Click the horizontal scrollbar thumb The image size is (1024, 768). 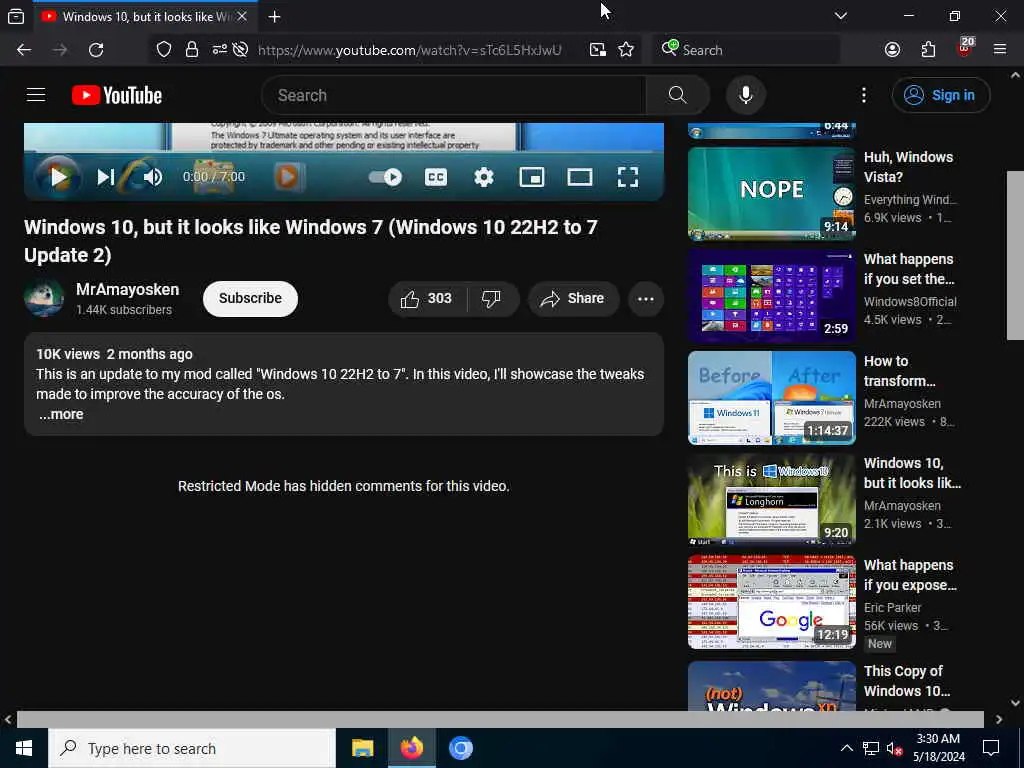[500, 719]
